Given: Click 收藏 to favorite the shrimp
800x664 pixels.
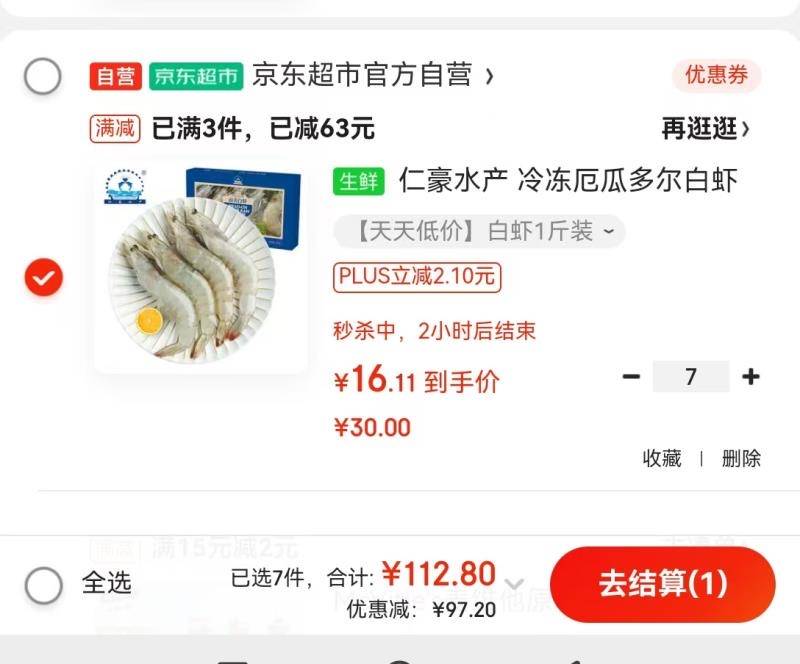Looking at the screenshot, I should [x=662, y=458].
